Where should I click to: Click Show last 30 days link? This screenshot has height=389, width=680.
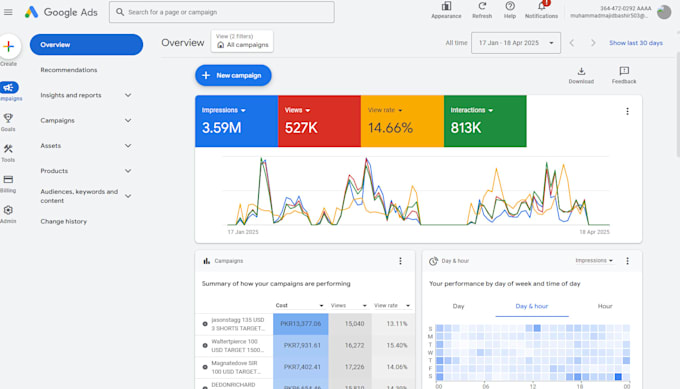tap(636, 43)
